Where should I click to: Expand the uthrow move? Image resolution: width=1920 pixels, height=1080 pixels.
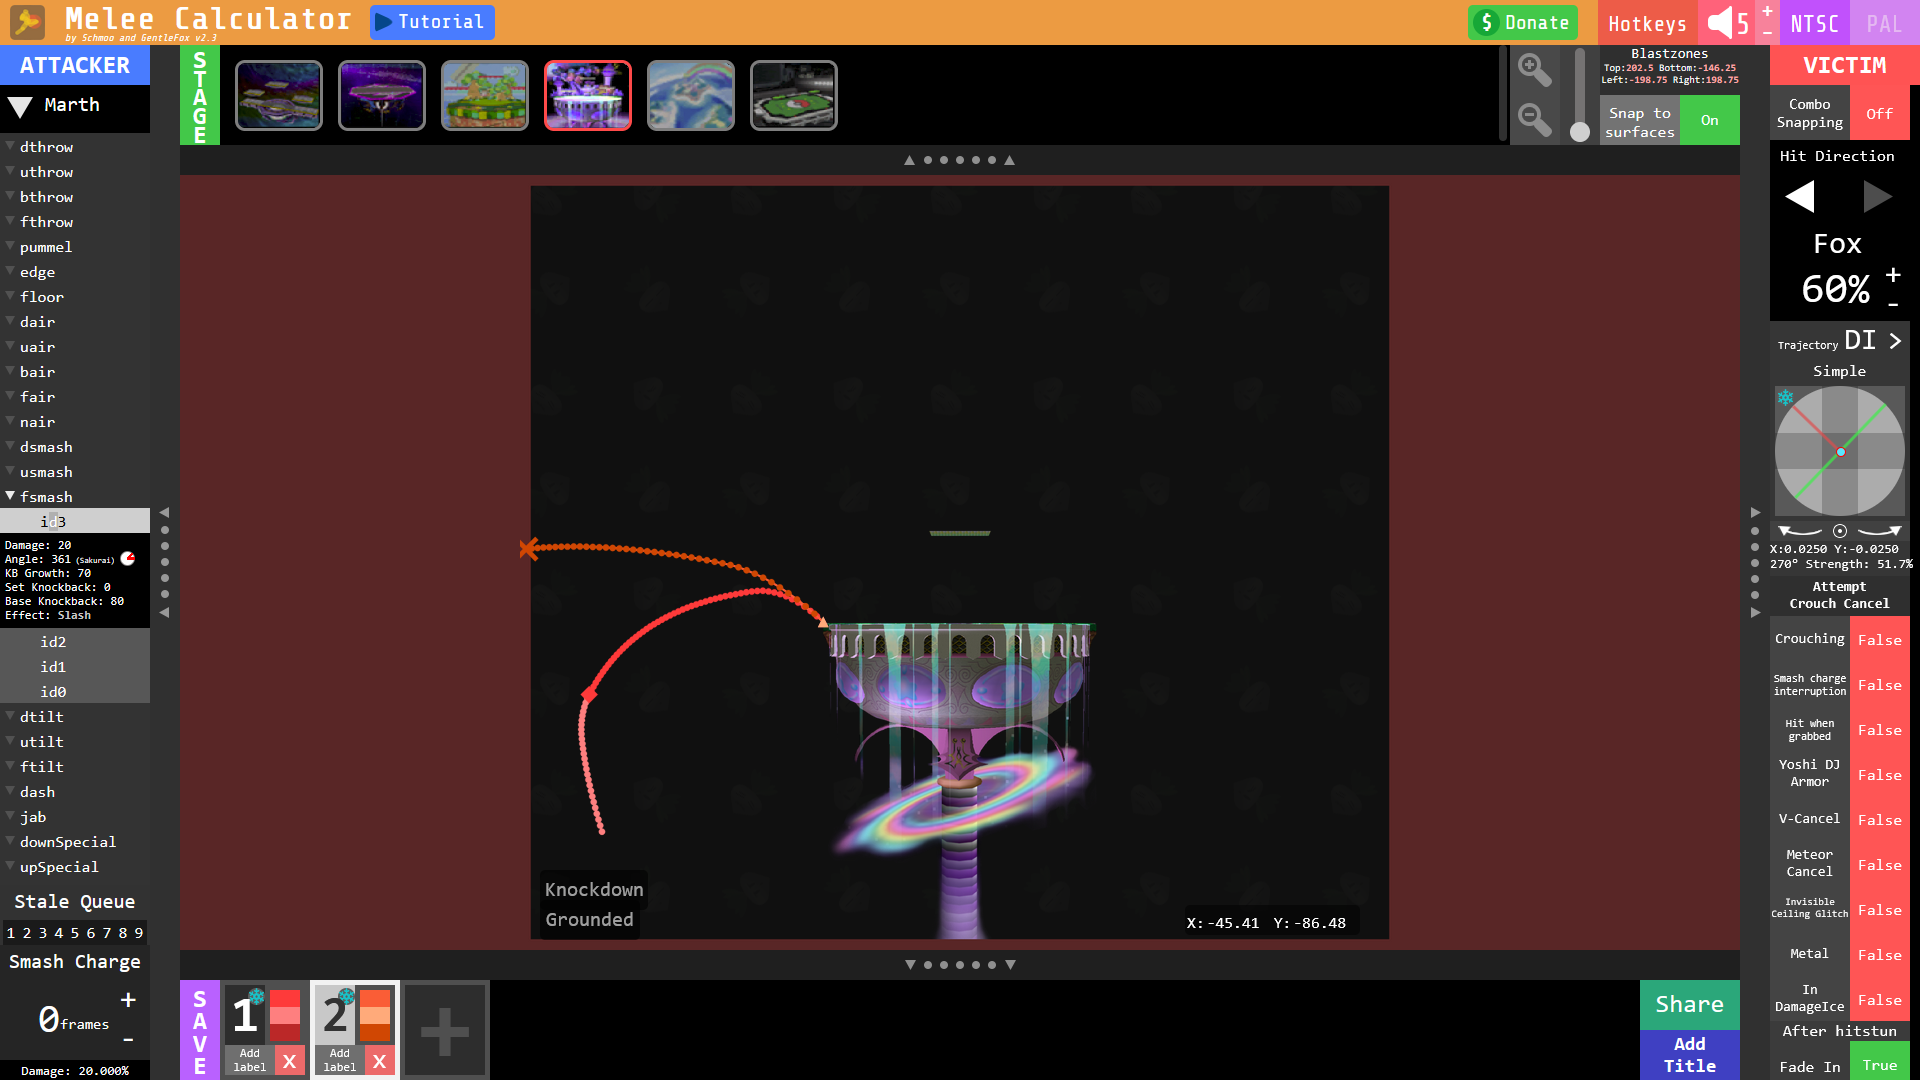(x=75, y=172)
